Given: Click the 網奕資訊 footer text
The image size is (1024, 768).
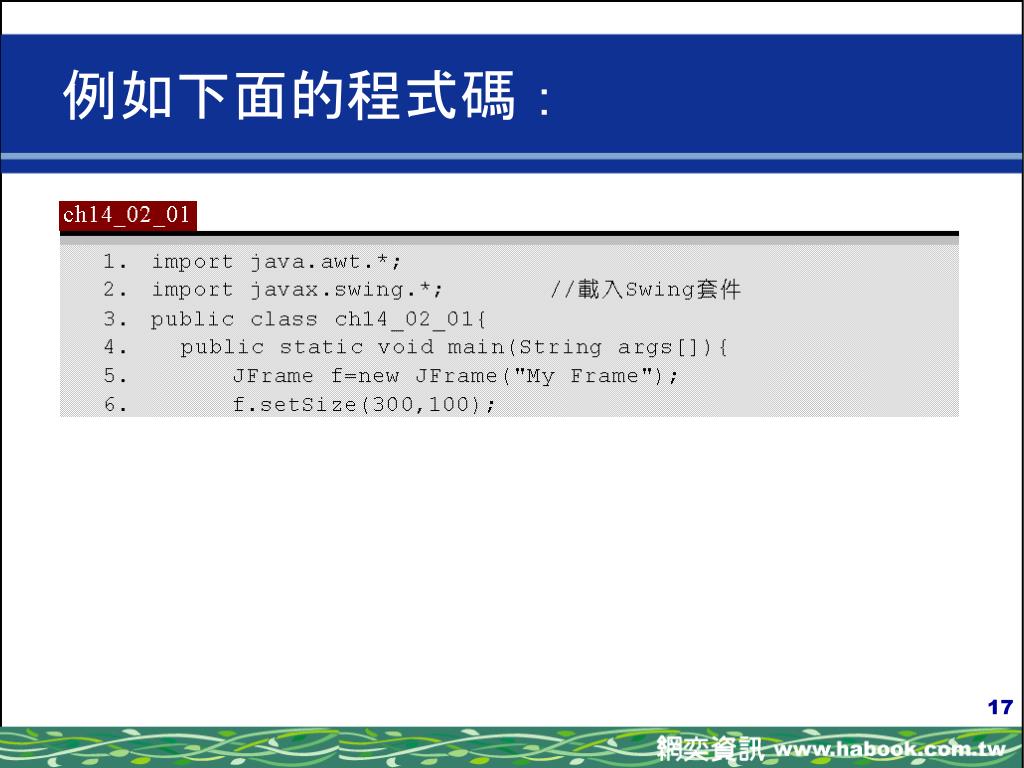Looking at the screenshot, I should pyautogui.click(x=710, y=748).
